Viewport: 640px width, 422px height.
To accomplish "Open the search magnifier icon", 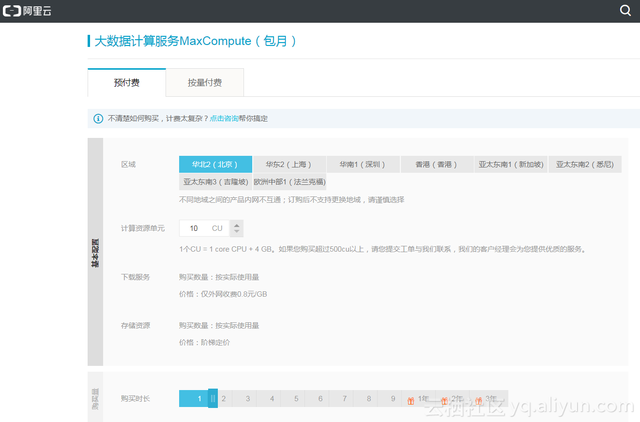I will coord(625,10).
